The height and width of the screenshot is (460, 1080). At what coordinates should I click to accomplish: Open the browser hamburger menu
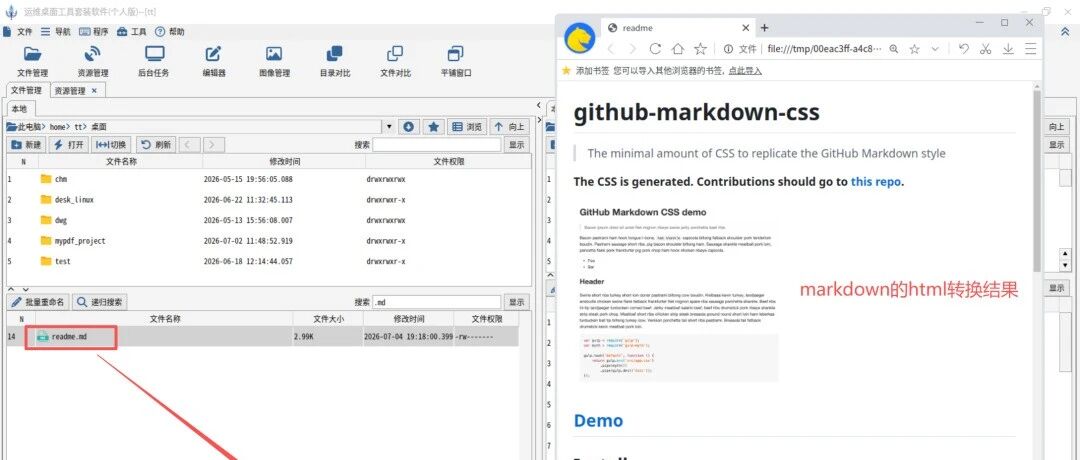1030,49
